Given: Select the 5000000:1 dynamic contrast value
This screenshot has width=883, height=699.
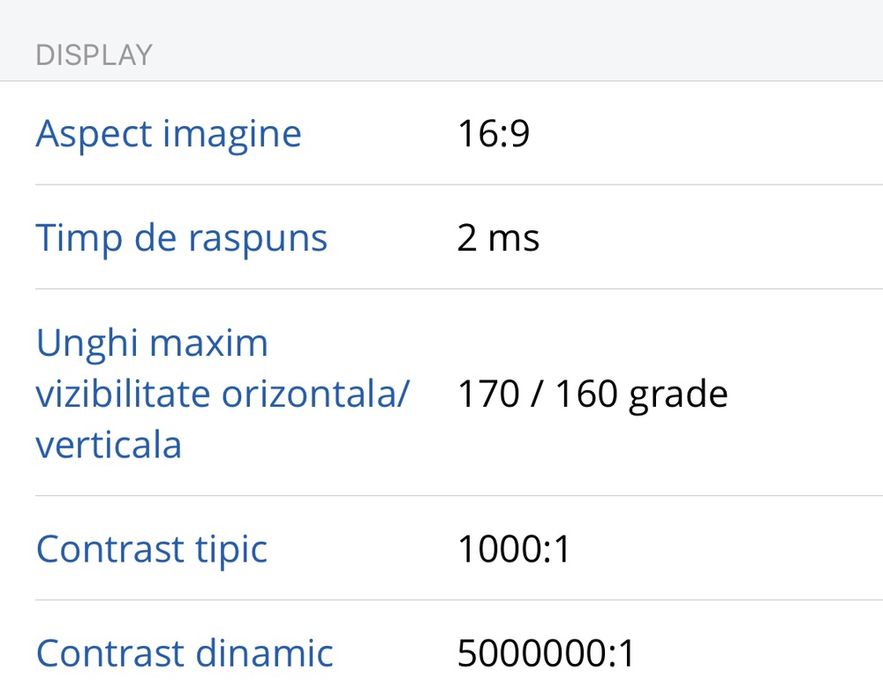Looking at the screenshot, I should tap(545, 654).
